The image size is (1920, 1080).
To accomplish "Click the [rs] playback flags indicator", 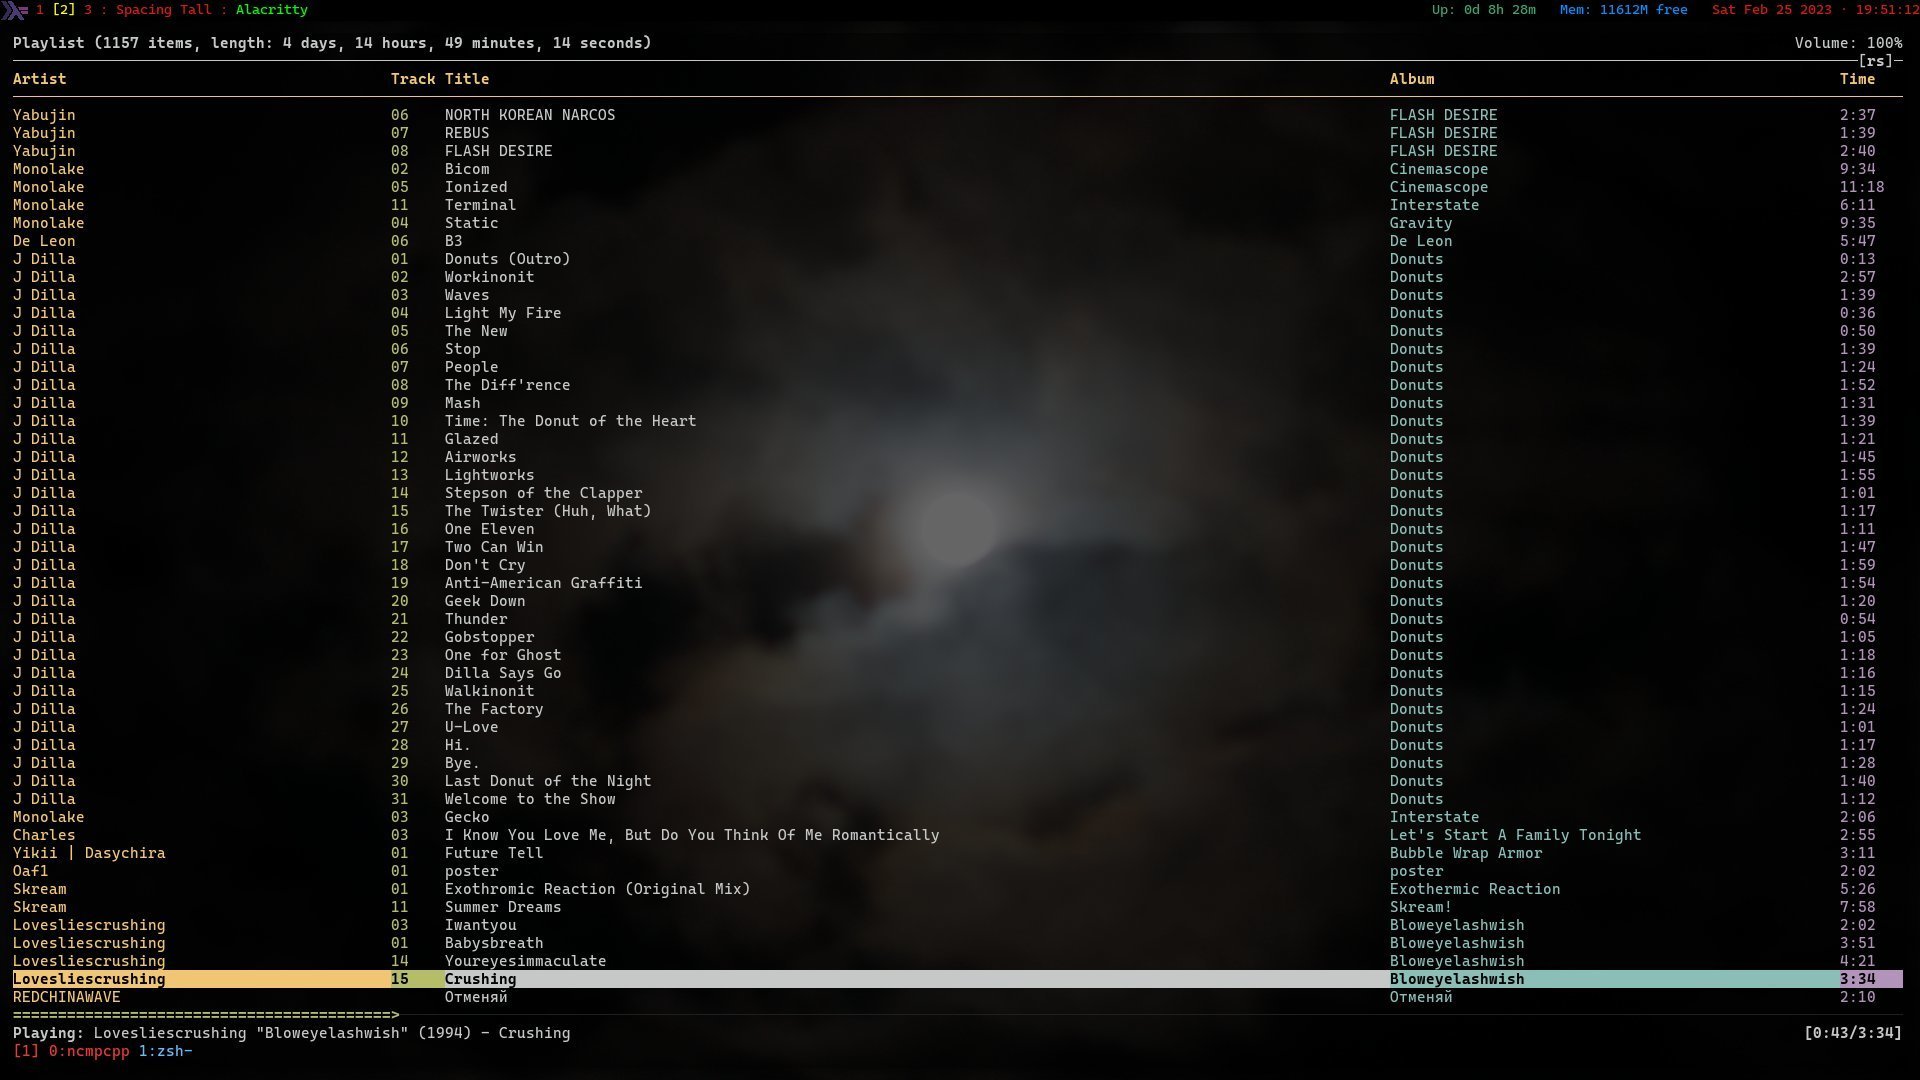I will tap(1876, 61).
